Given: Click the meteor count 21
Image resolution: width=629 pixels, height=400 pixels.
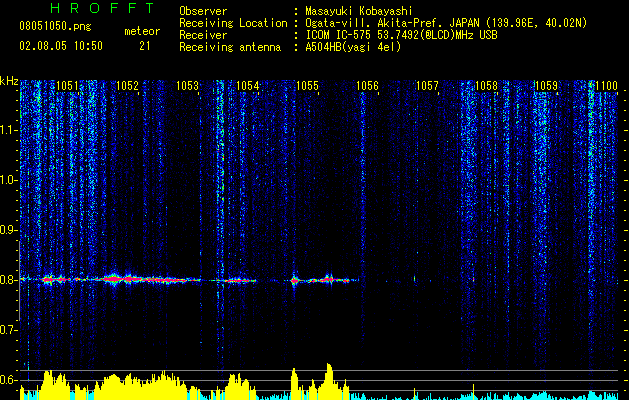Looking at the screenshot, I should tap(144, 46).
